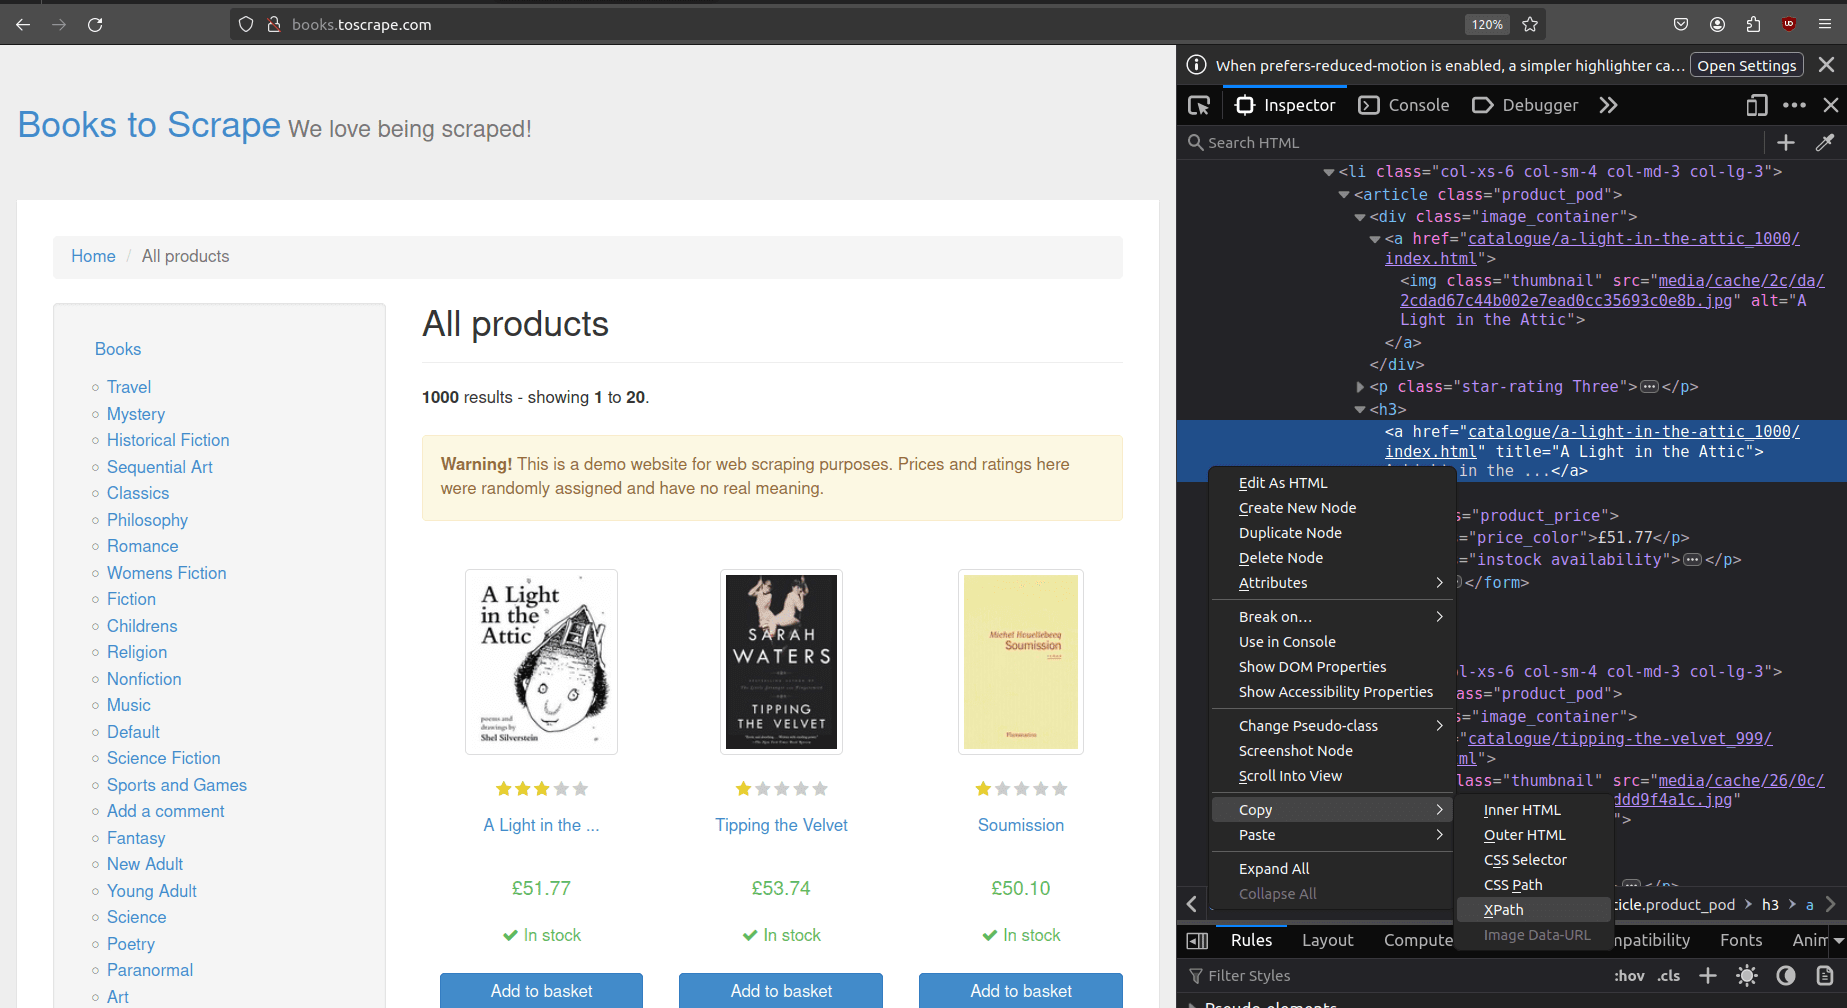The image size is (1847, 1008).
Task: Click the Pocket save icon in toolbar
Action: click(x=1681, y=24)
